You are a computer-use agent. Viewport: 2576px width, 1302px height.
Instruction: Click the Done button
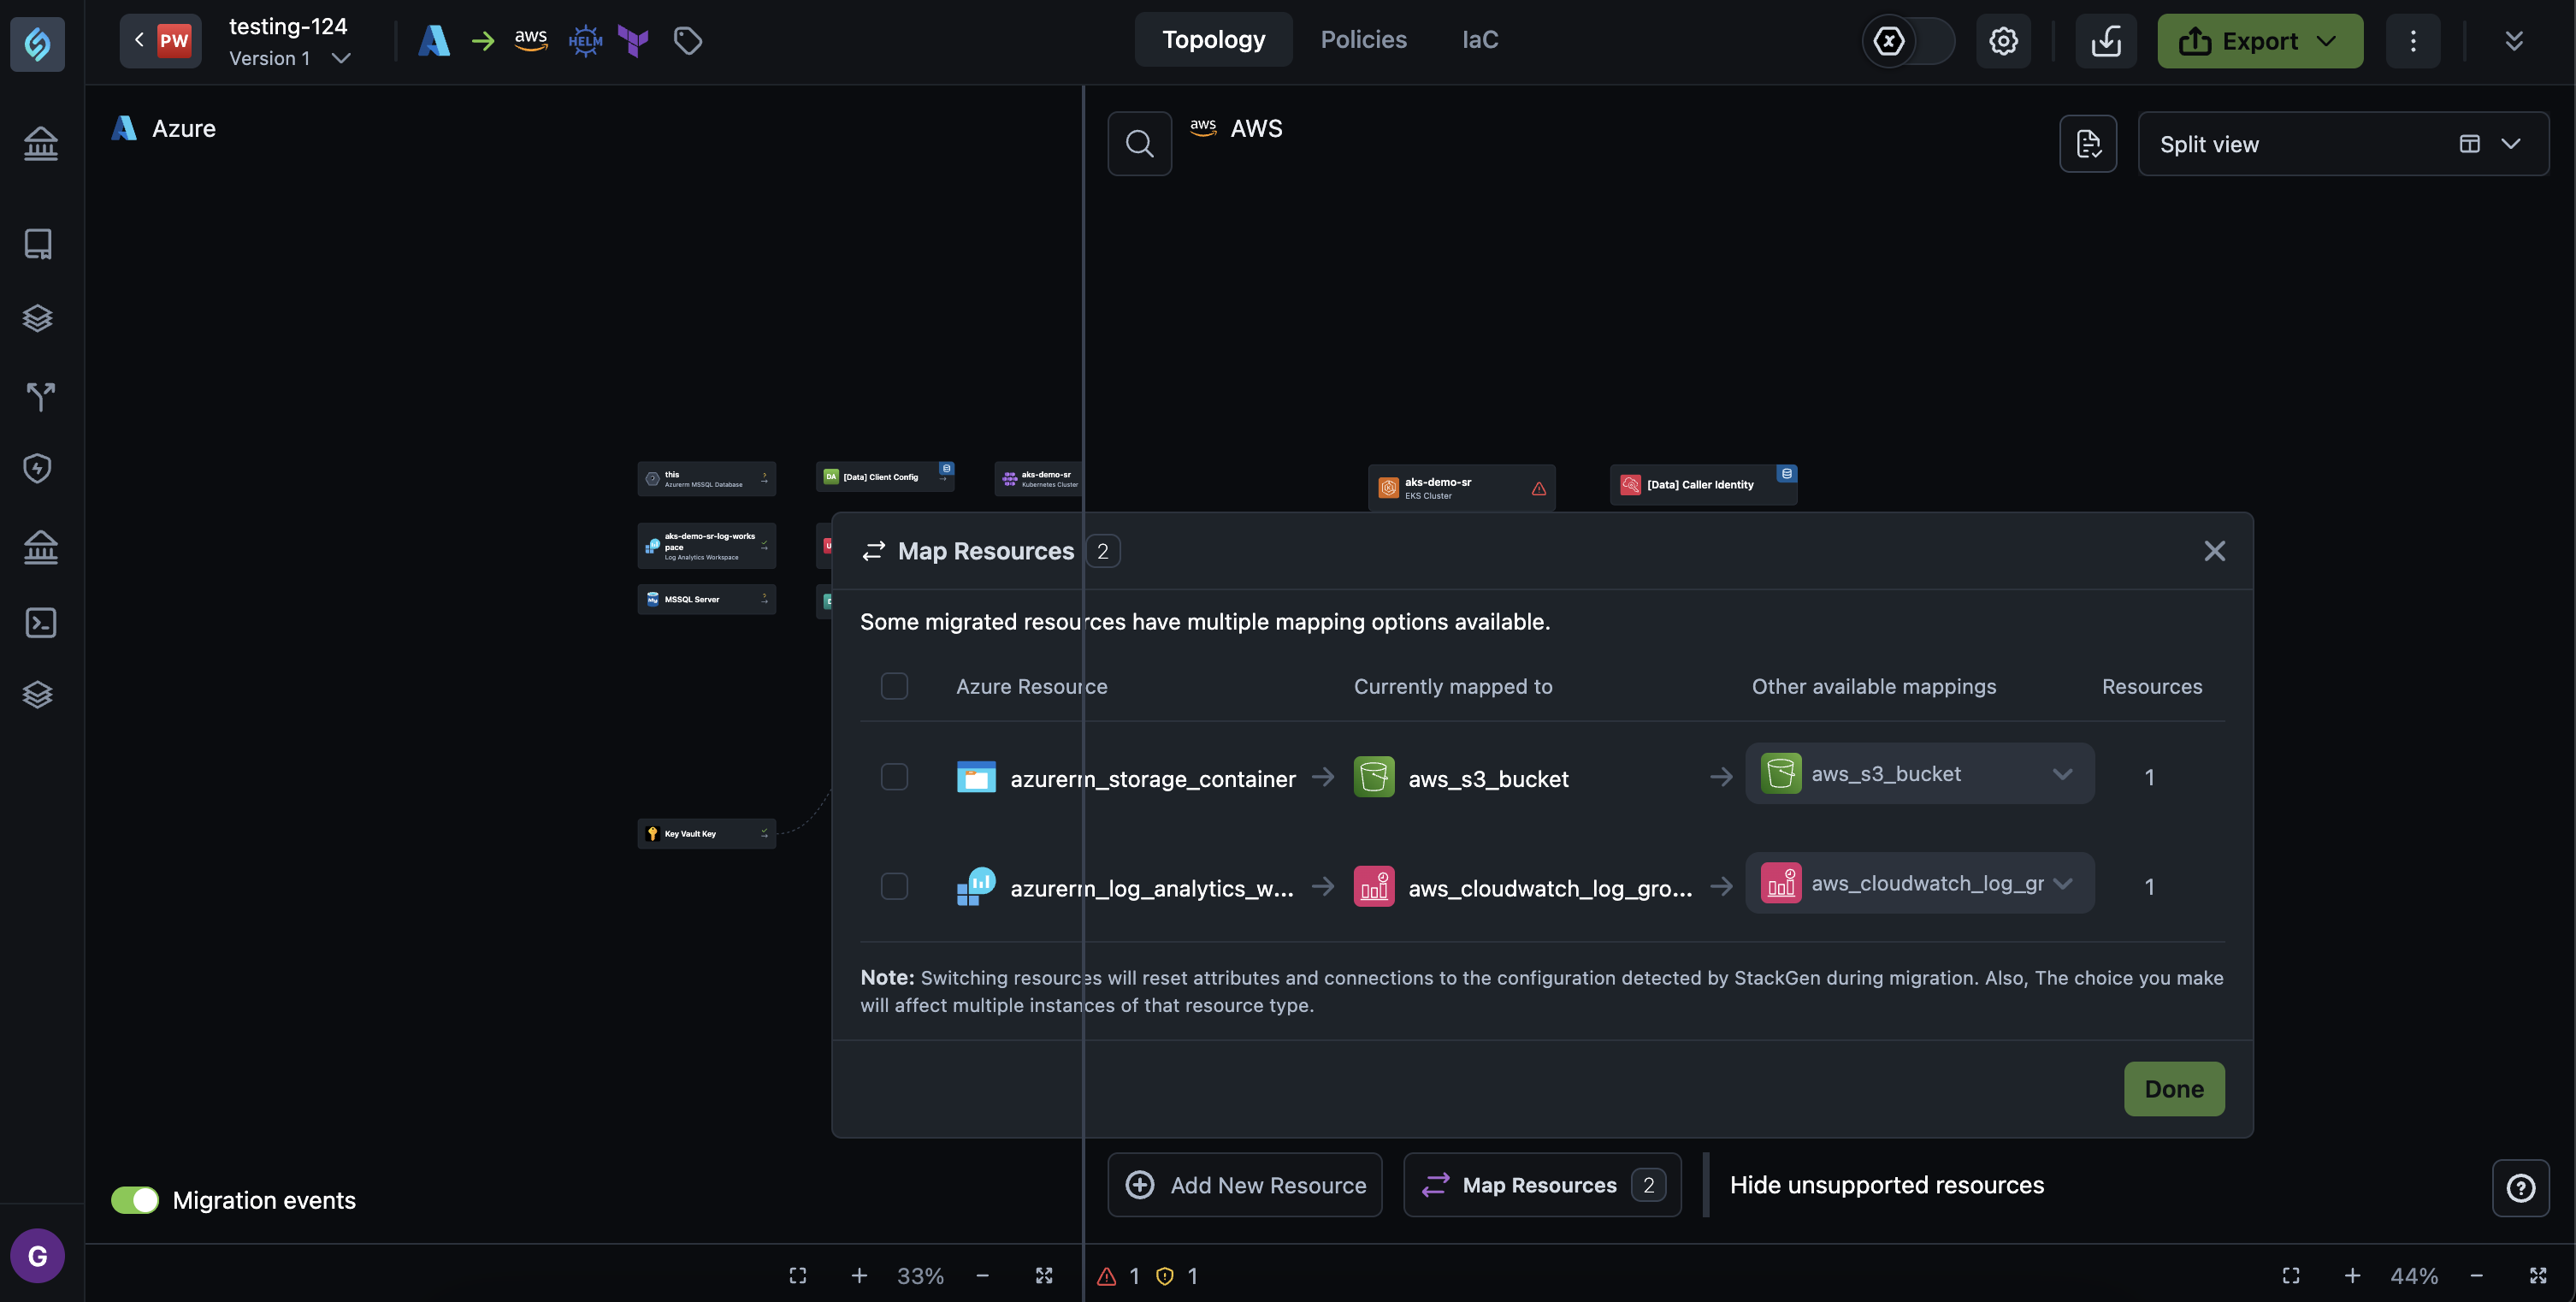click(x=2174, y=1089)
